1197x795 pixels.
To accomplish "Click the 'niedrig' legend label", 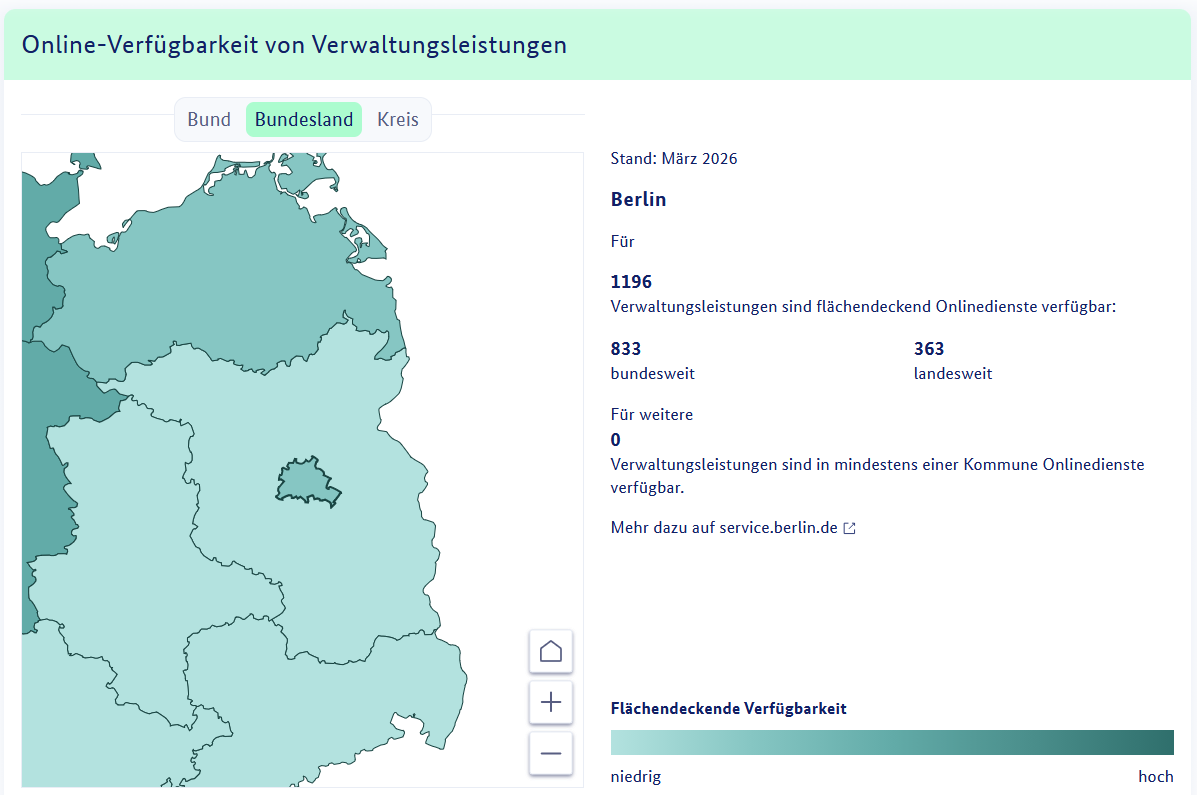I will tap(636, 777).
